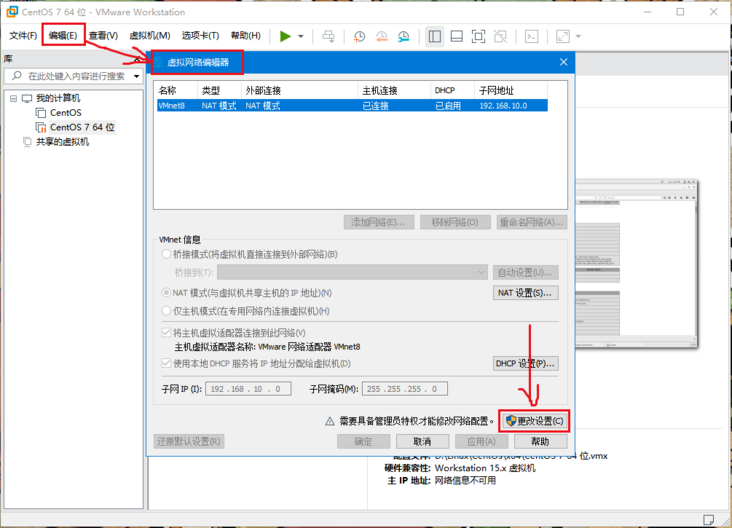
Task: Open the 编辑(E) menu
Action: [x=63, y=35]
